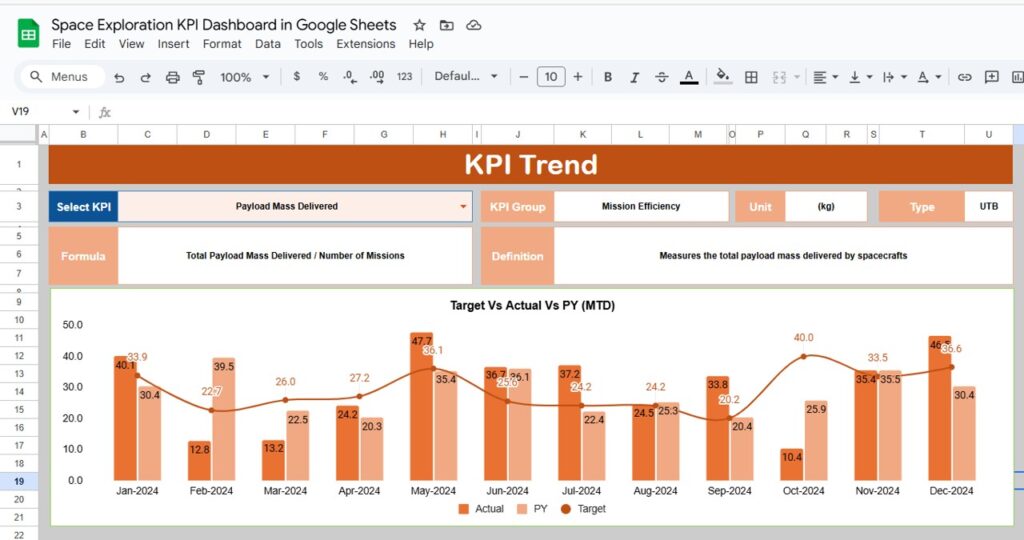Viewport: 1024px width, 540px height.
Task: Click the Actual legend entry
Action: pyautogui.click(x=481, y=509)
